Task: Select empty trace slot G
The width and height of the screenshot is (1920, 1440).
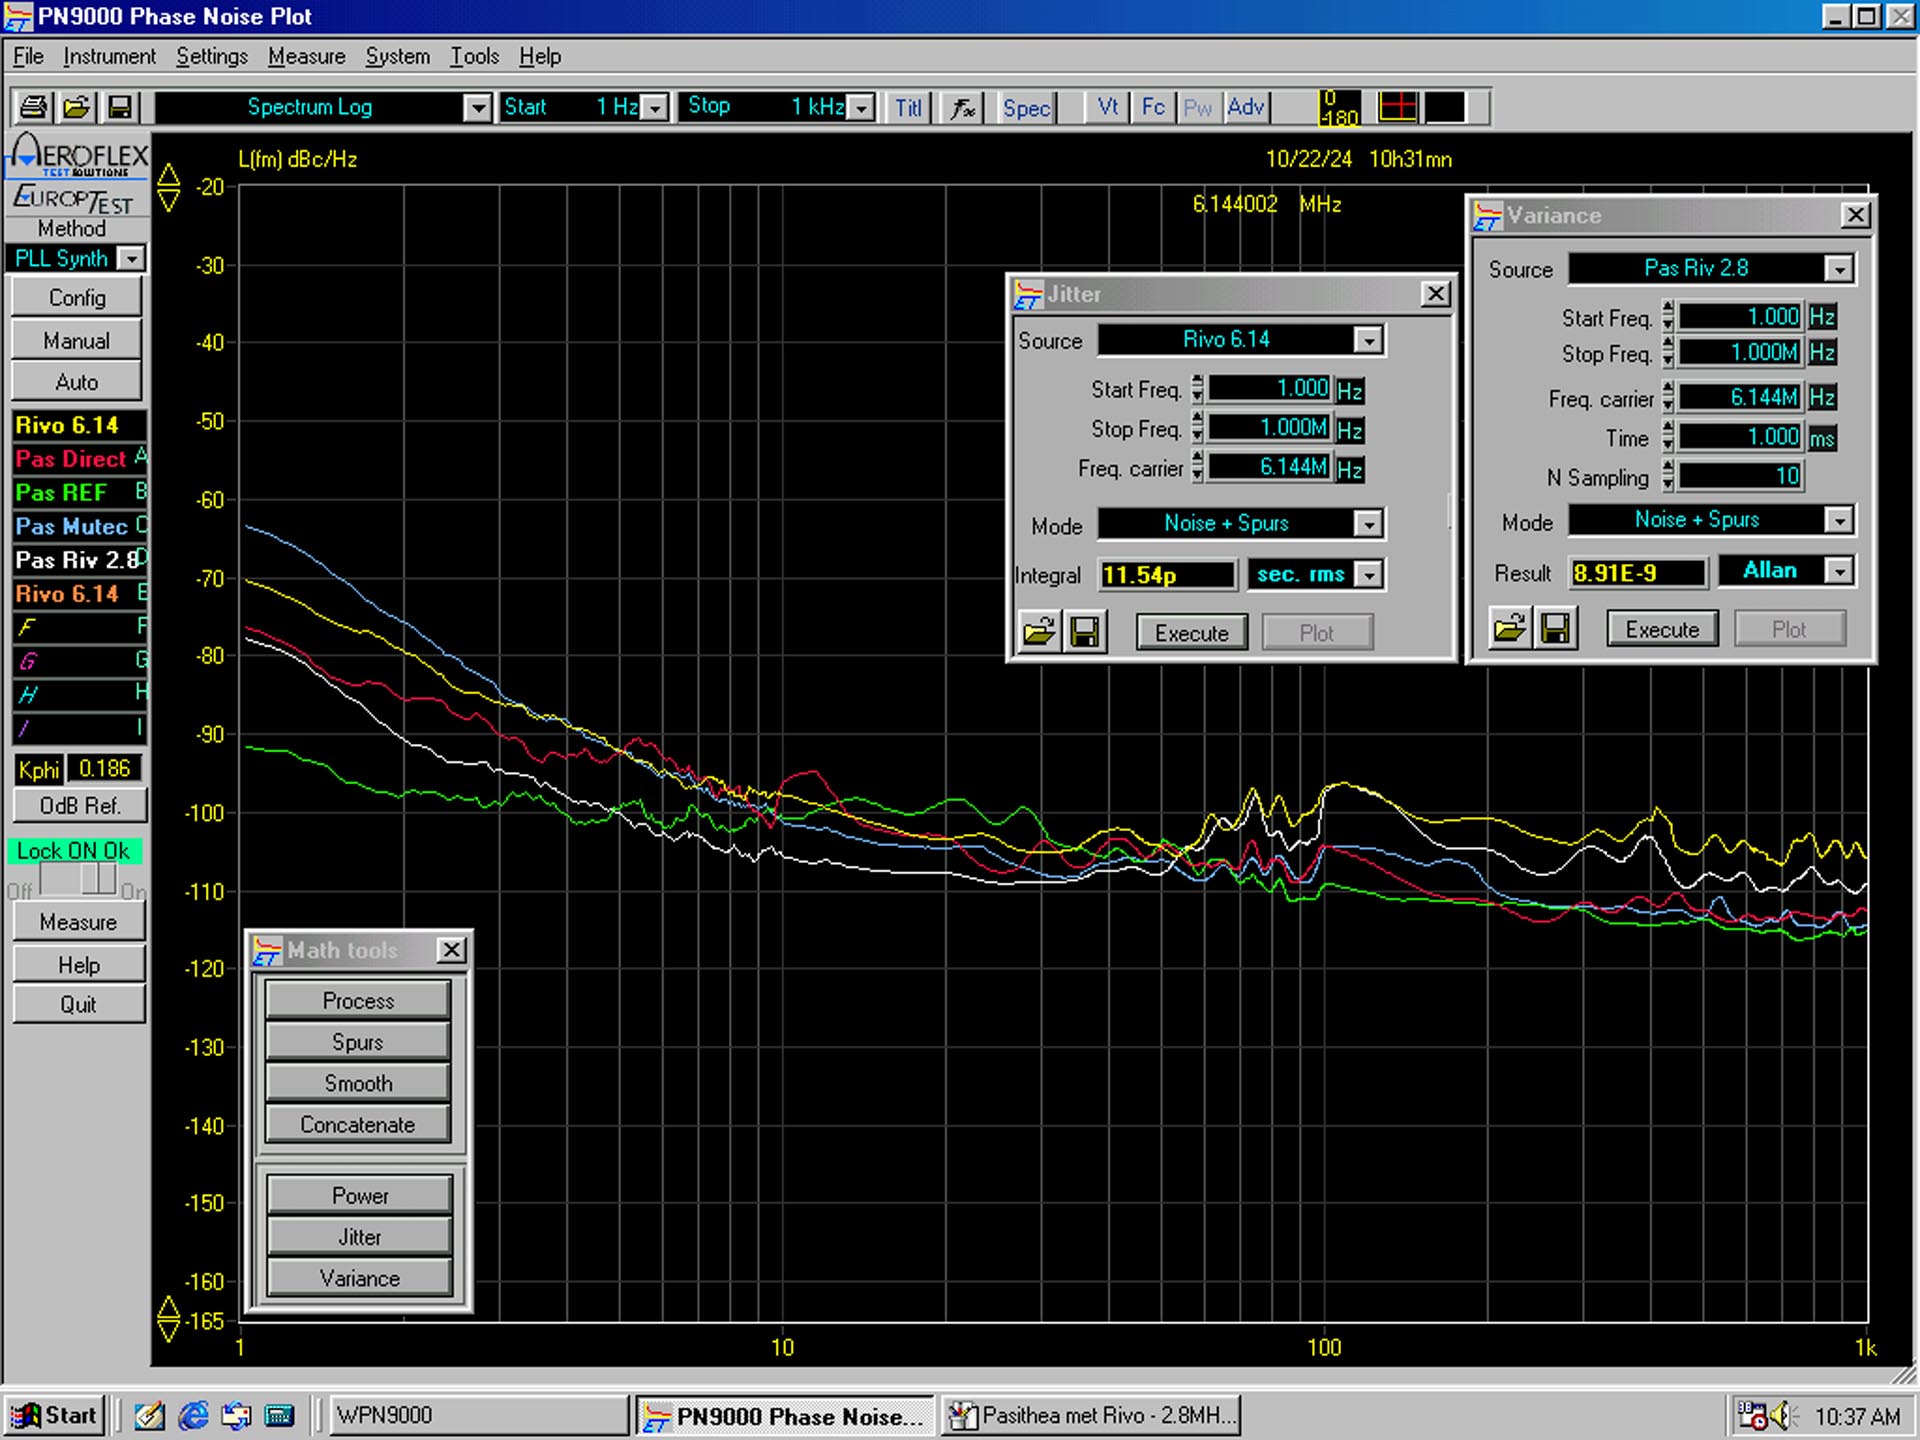Action: [x=79, y=661]
